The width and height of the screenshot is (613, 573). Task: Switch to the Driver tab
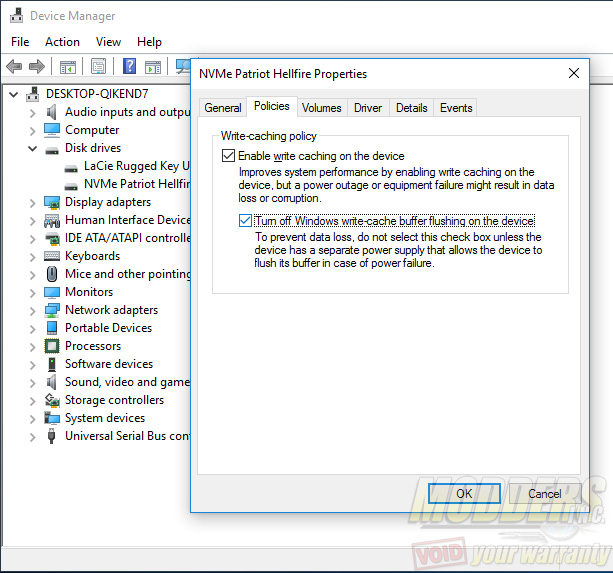[x=368, y=108]
